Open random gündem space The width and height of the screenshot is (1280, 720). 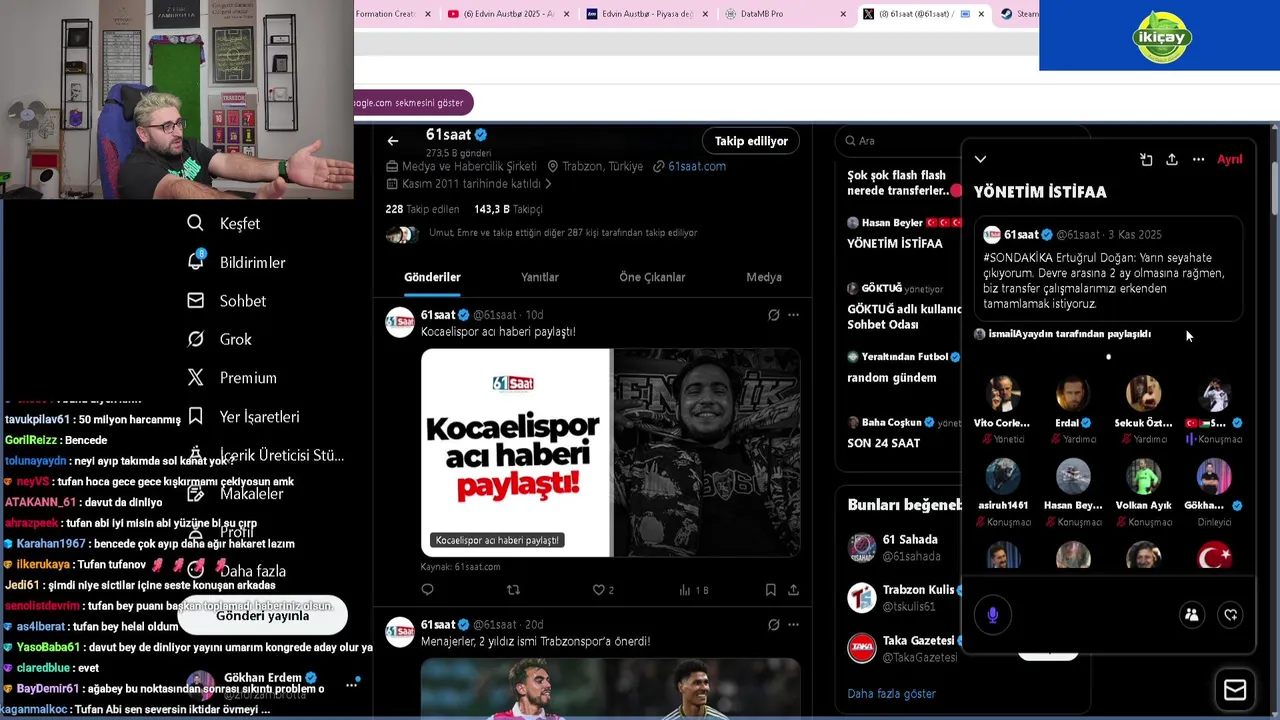(x=904, y=368)
